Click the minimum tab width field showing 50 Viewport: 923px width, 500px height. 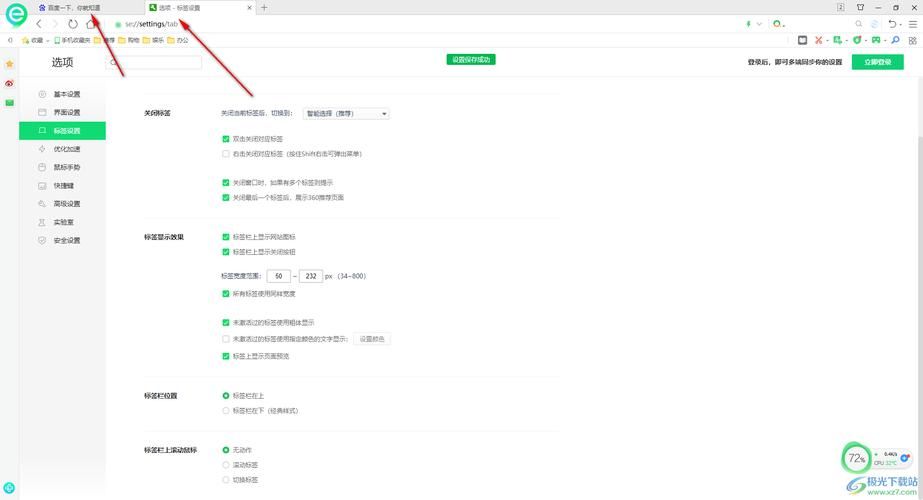coord(278,276)
